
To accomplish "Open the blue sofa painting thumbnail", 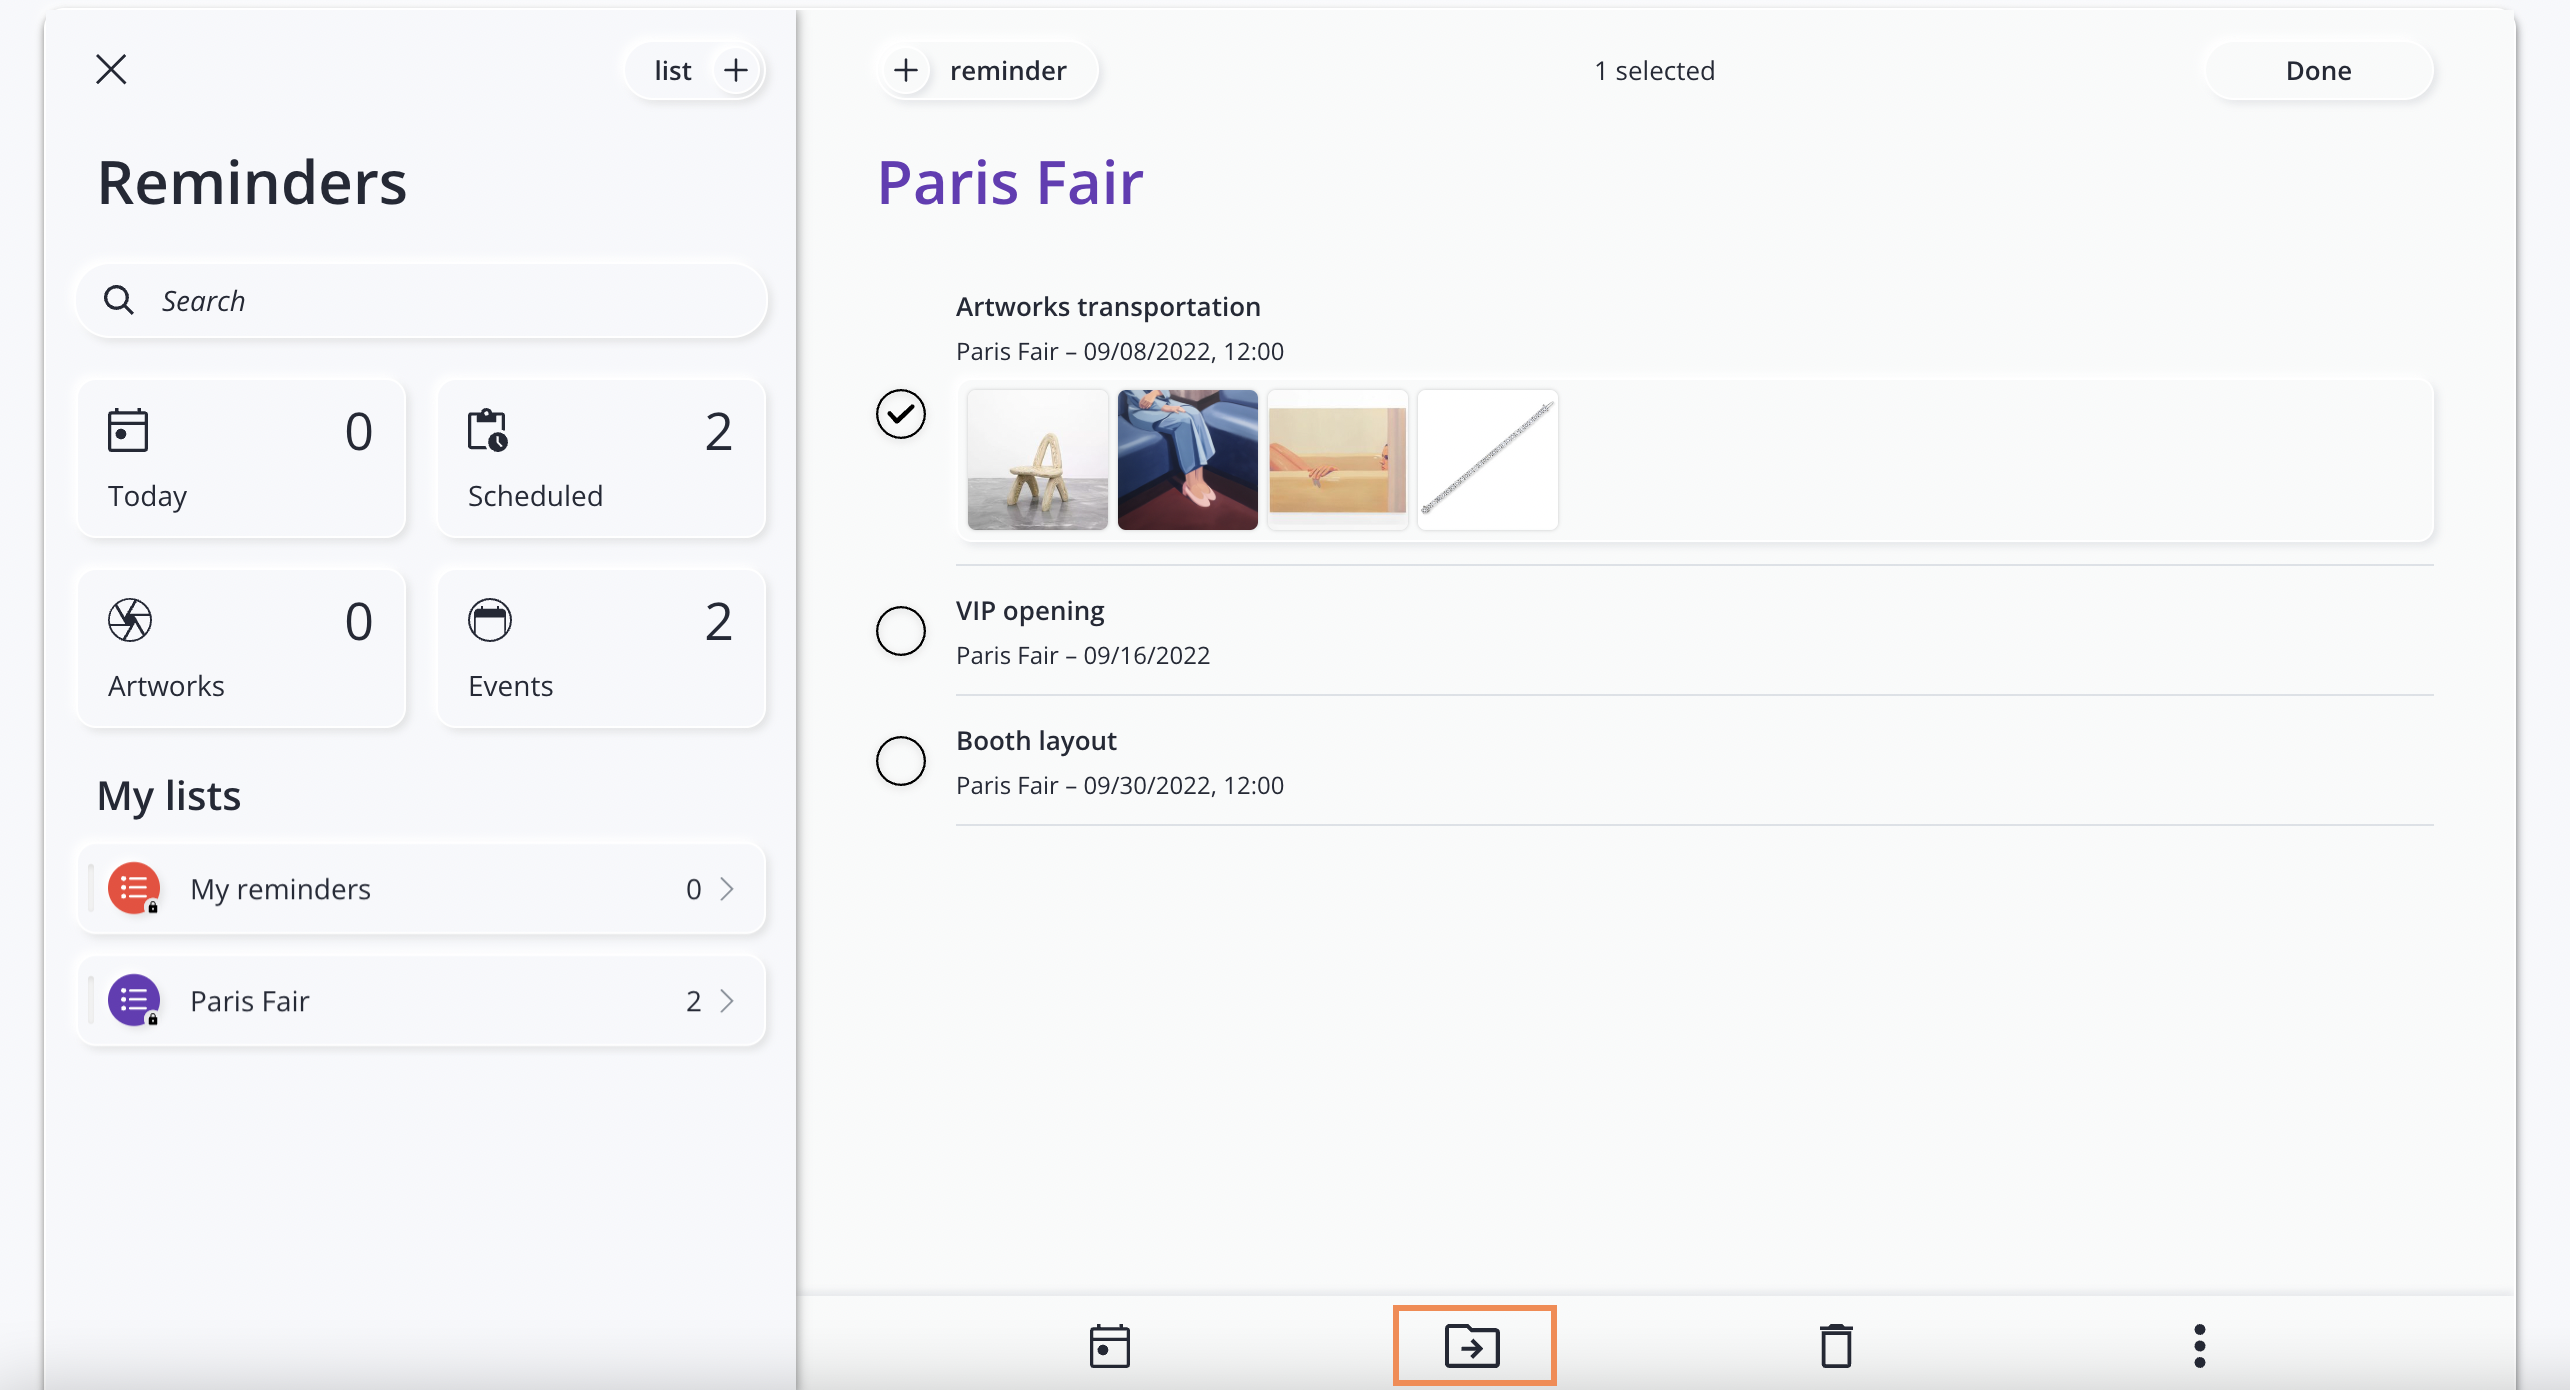I will [x=1188, y=460].
